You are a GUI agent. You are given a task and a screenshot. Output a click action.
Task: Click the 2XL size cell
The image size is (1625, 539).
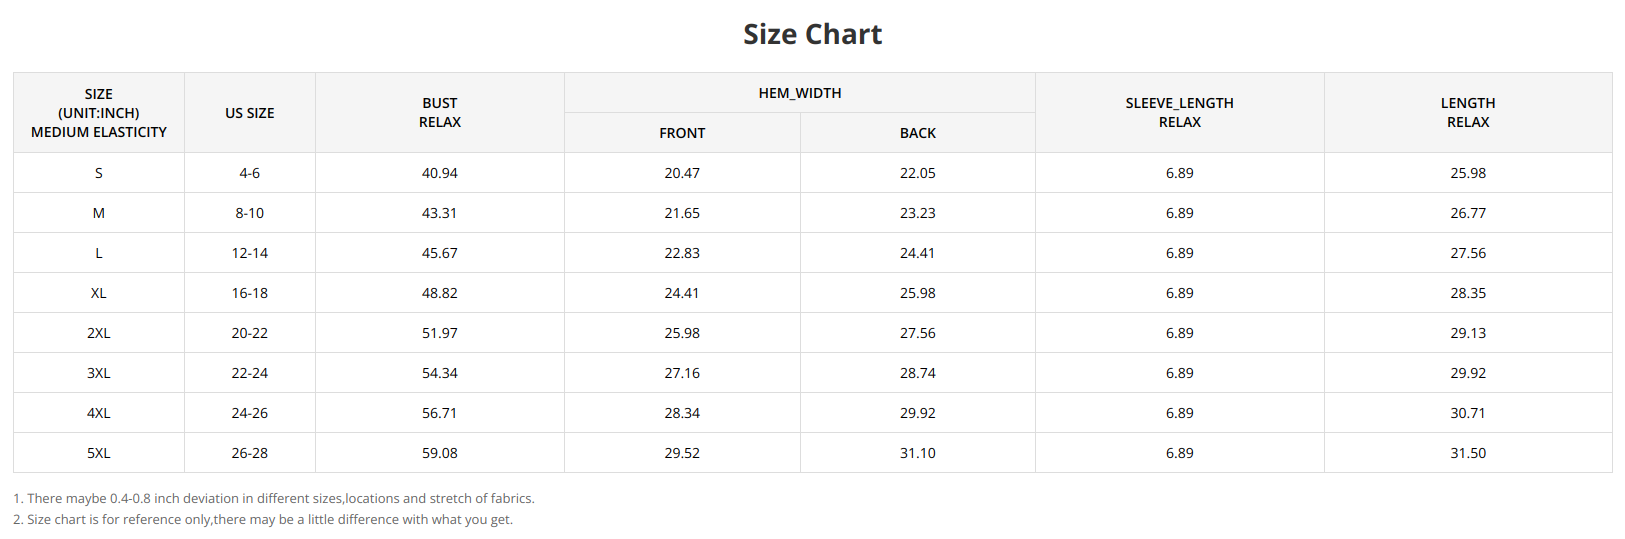tap(98, 333)
